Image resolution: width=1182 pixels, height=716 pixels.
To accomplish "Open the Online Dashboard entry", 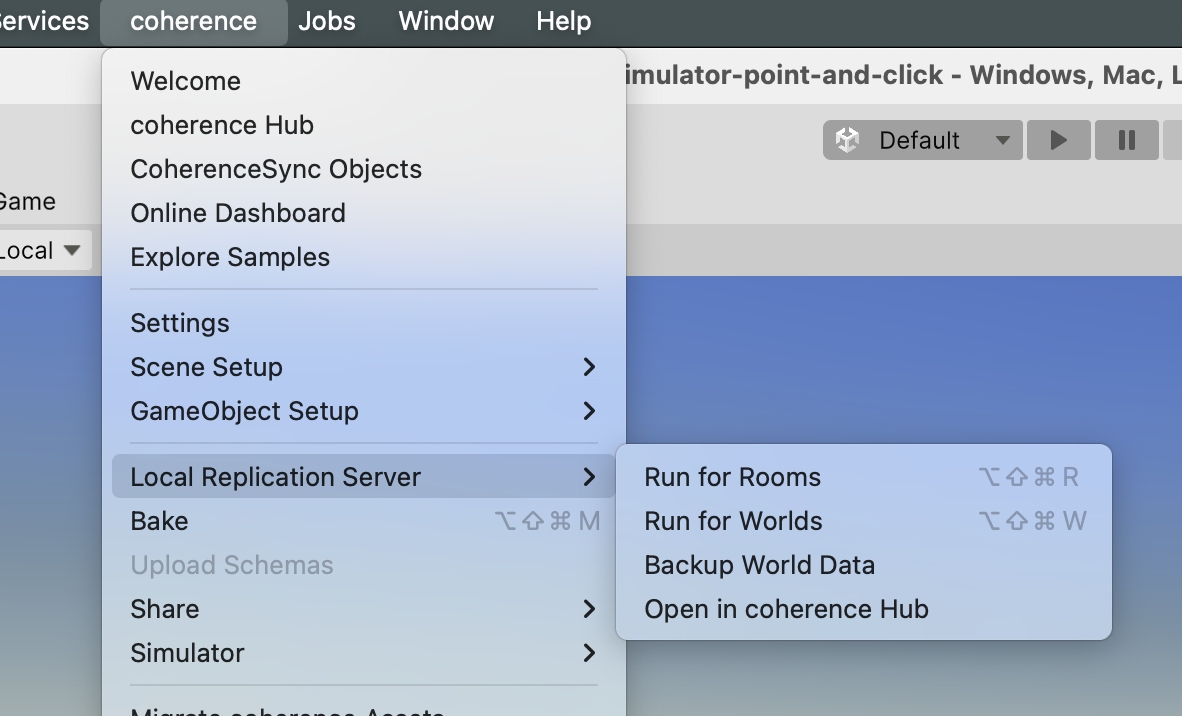I will 238,213.
